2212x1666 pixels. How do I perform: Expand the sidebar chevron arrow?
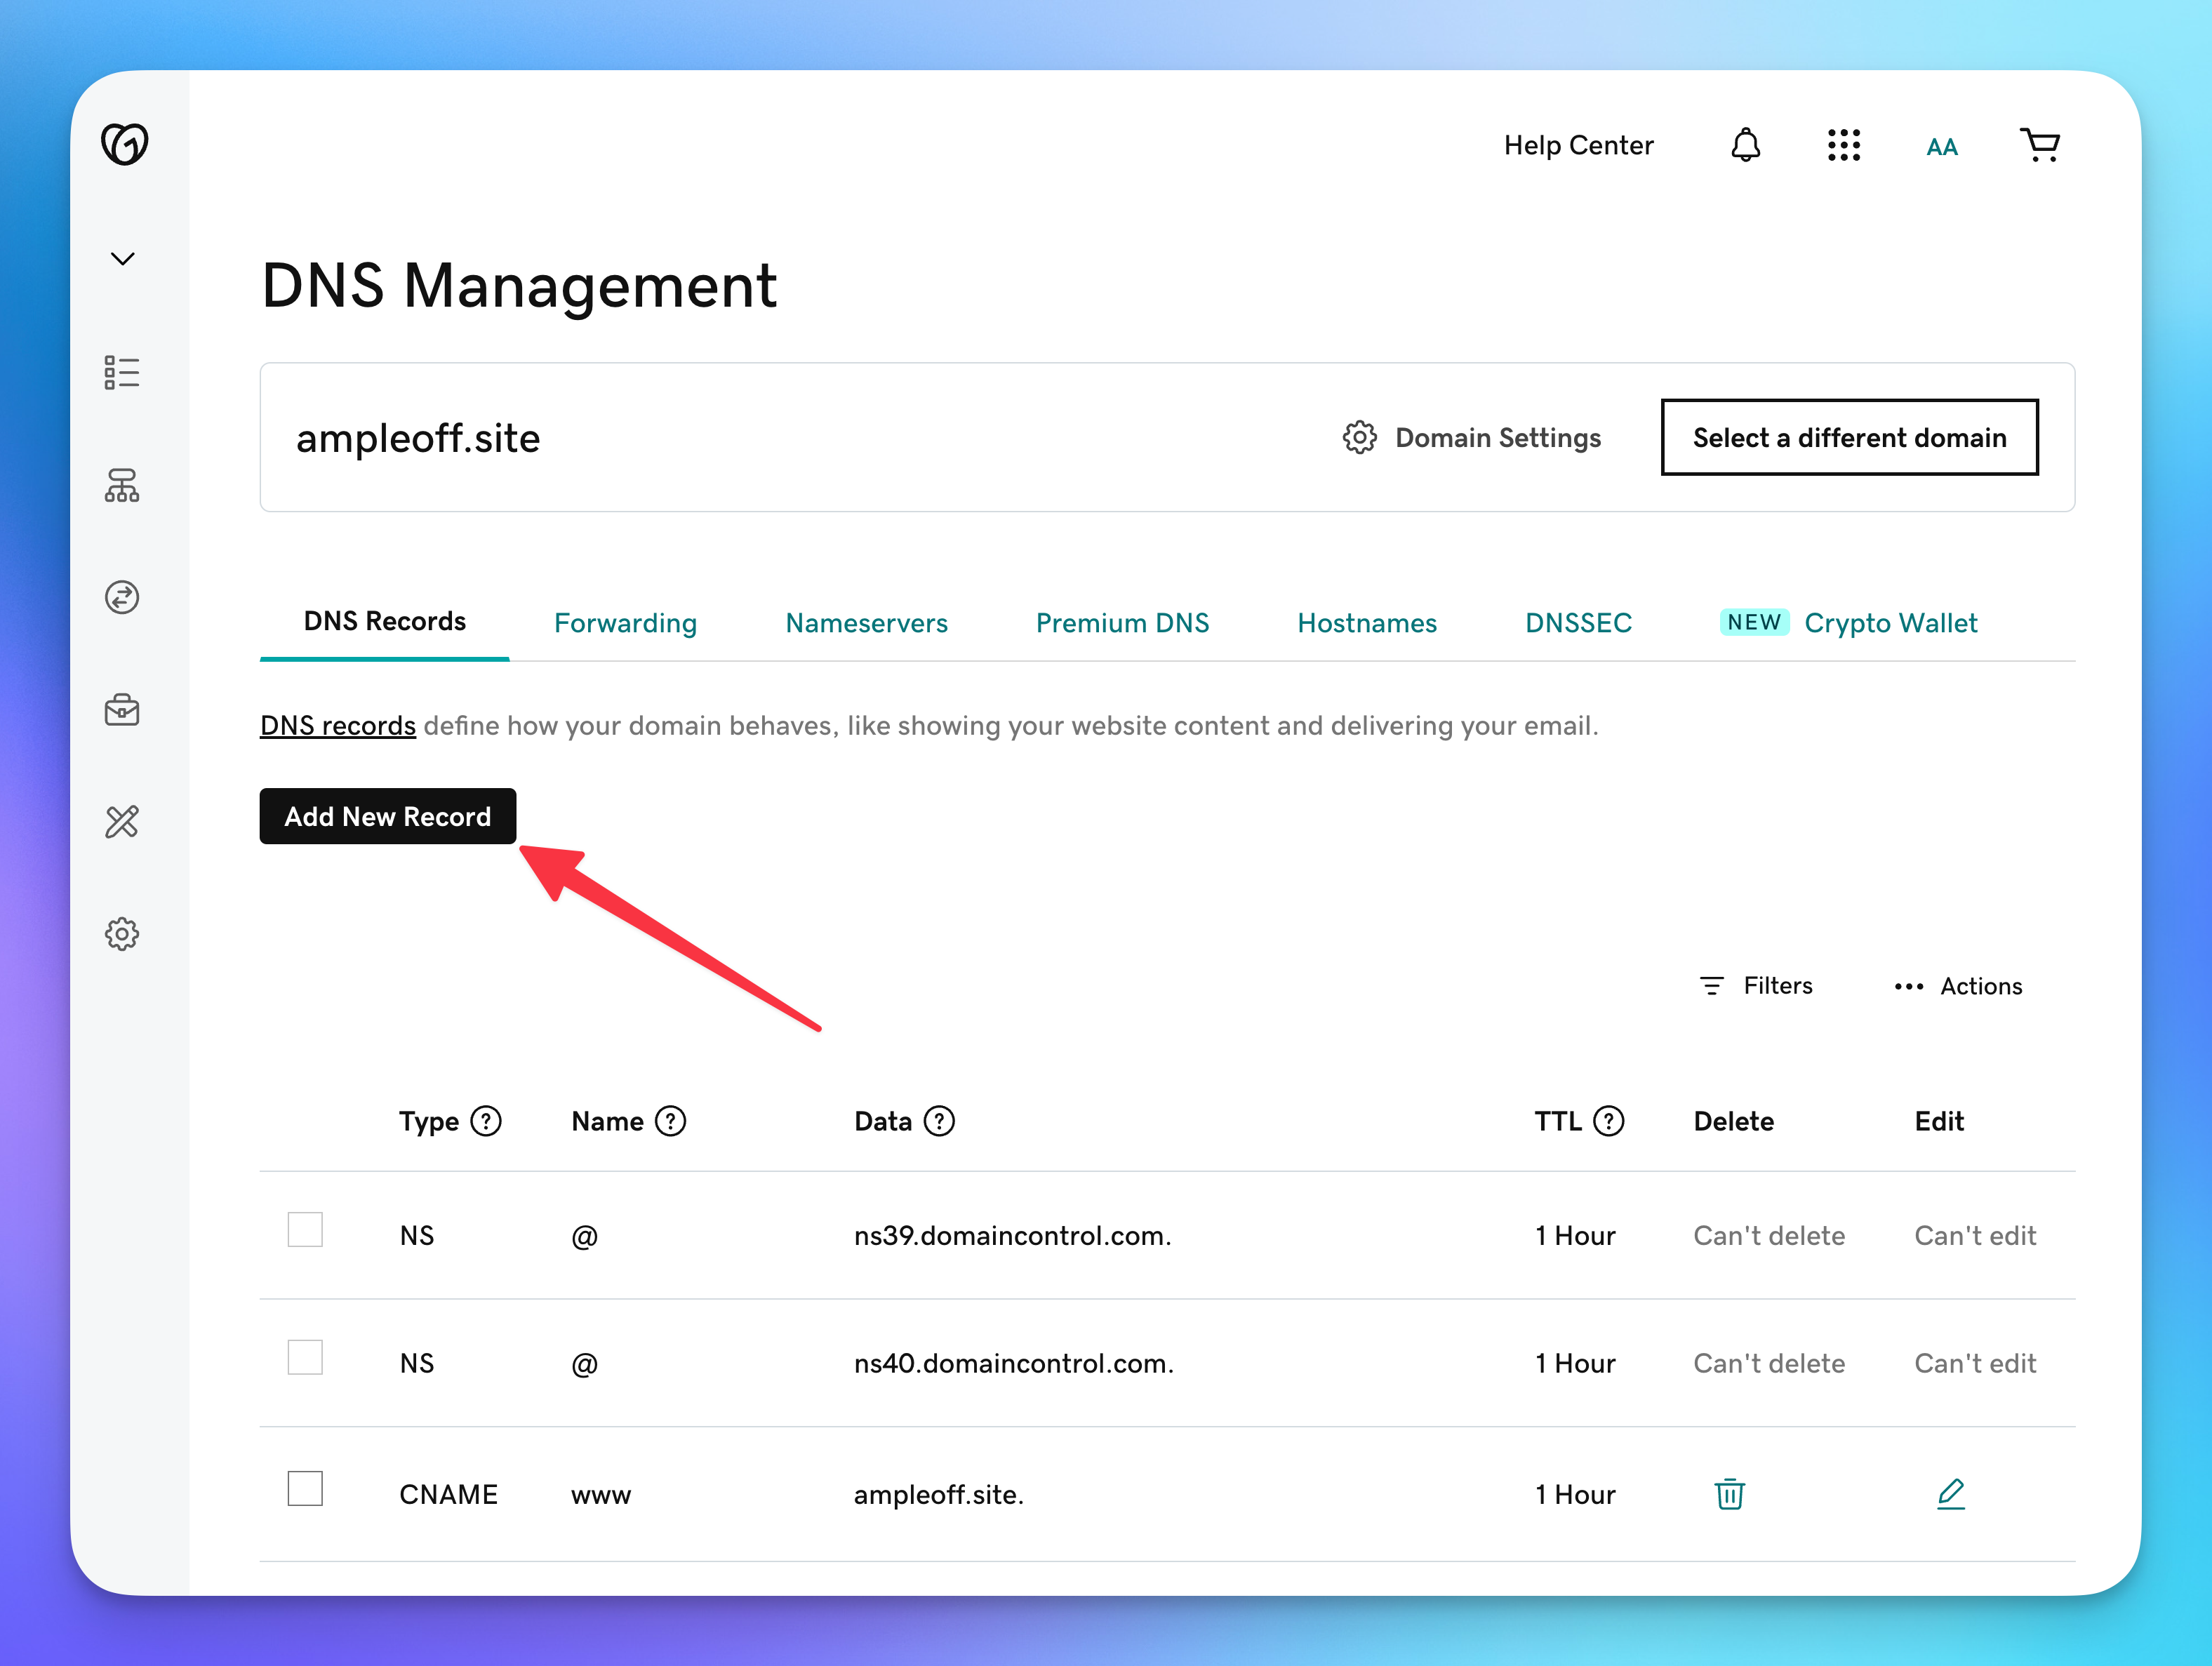[122, 259]
